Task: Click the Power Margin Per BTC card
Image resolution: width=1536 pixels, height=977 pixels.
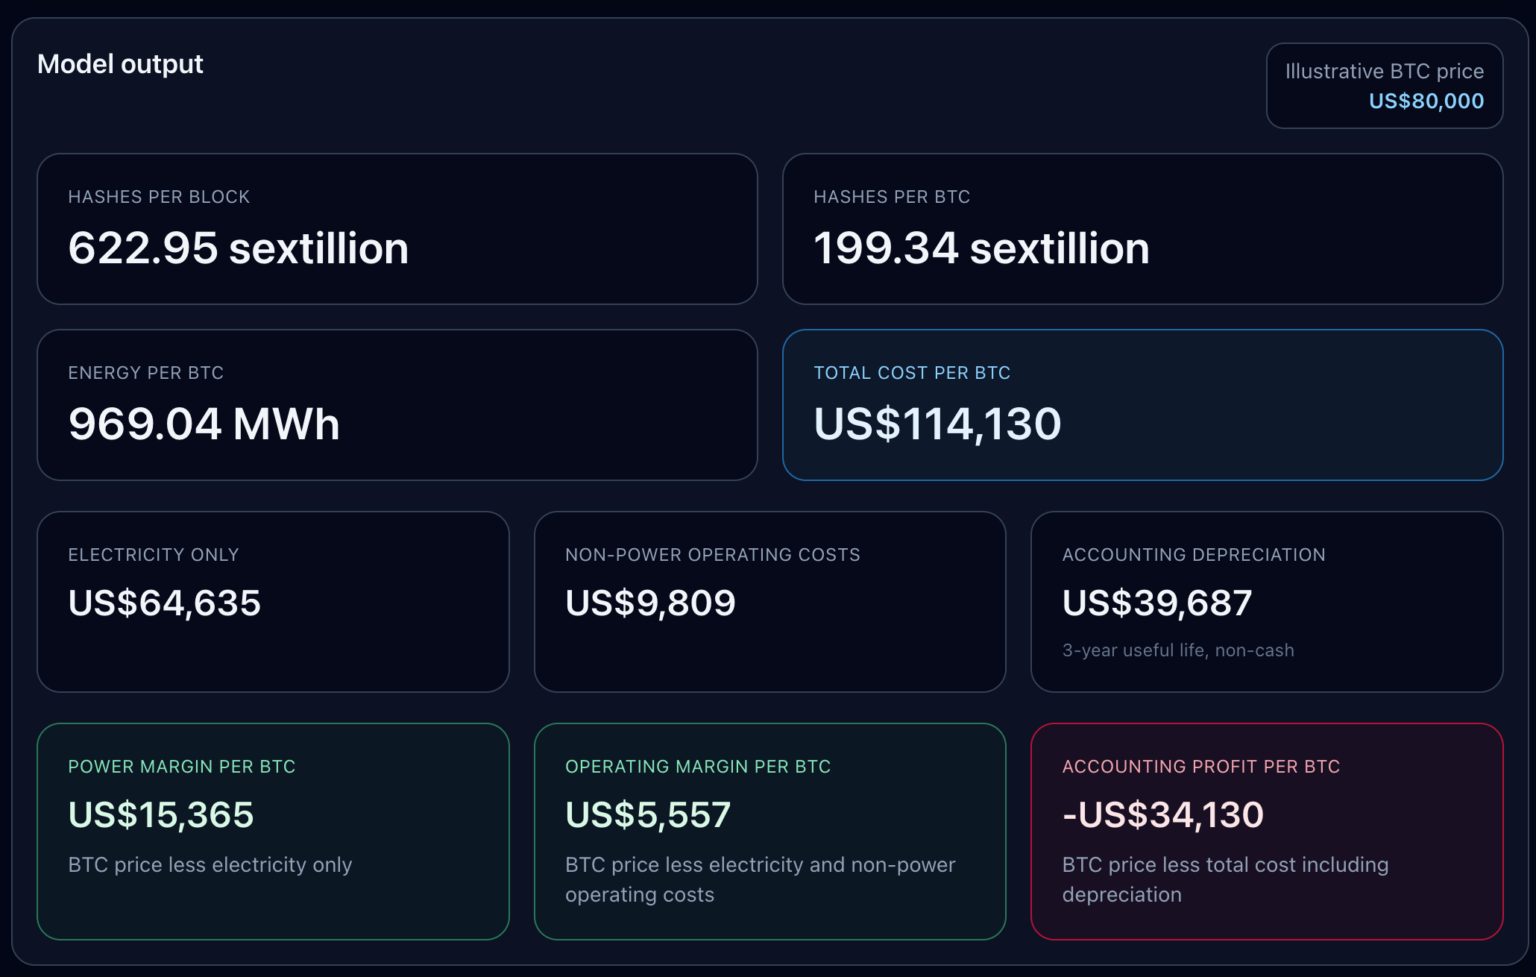Action: click(273, 830)
